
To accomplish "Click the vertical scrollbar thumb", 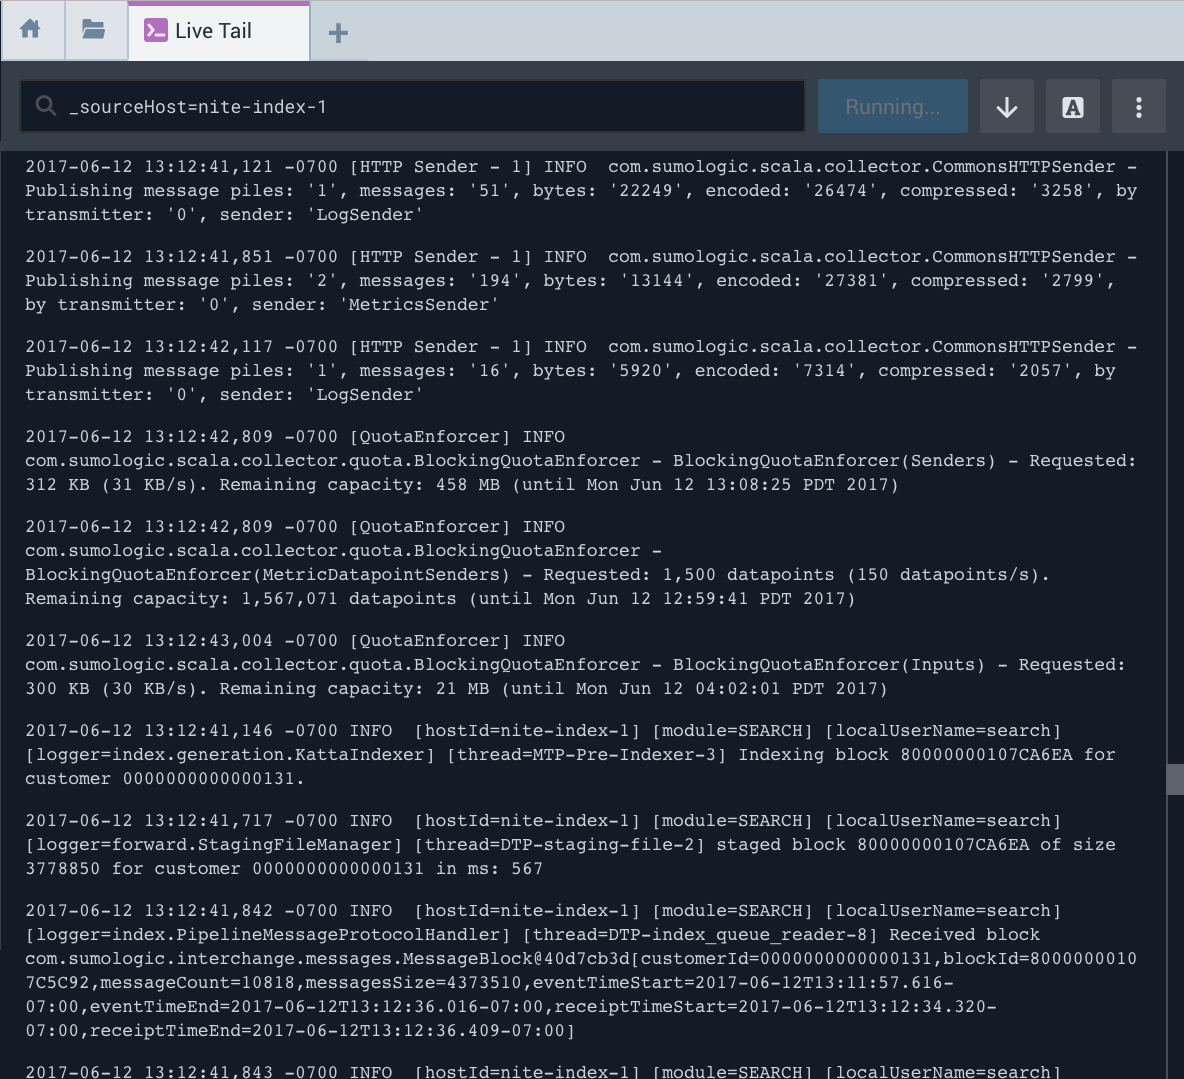I will coord(1175,779).
